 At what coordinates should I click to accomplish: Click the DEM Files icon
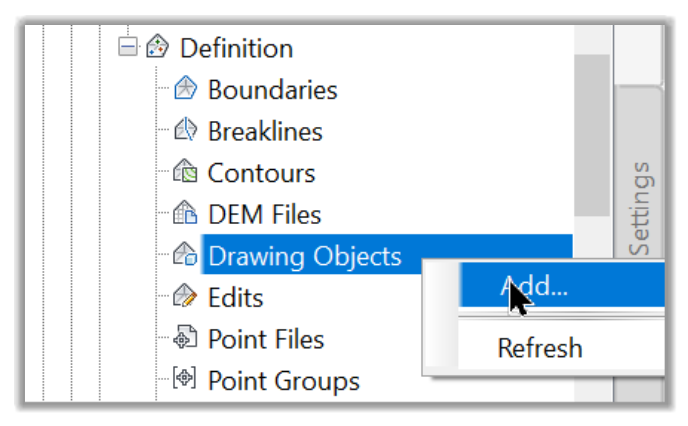tap(185, 213)
